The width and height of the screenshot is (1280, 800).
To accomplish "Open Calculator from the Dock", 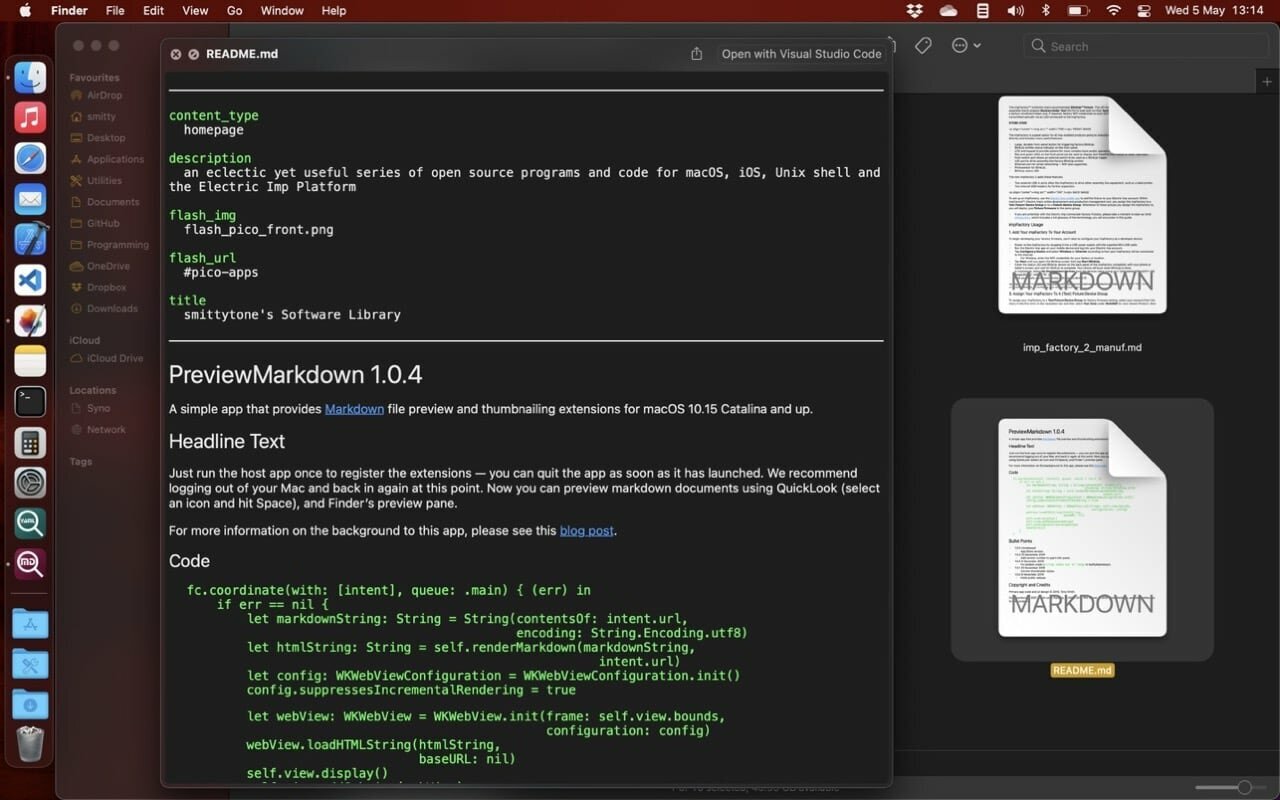I will 30,442.
